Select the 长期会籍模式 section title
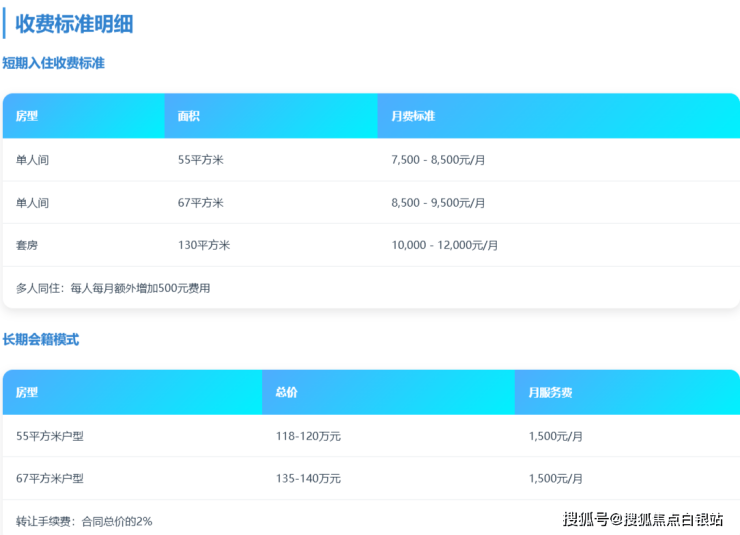The height and width of the screenshot is (535, 740). pyautogui.click(x=40, y=340)
